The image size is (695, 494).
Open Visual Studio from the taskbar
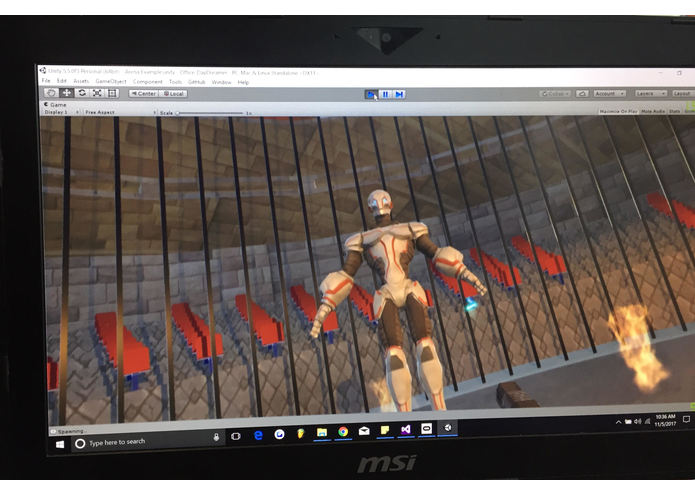[406, 429]
